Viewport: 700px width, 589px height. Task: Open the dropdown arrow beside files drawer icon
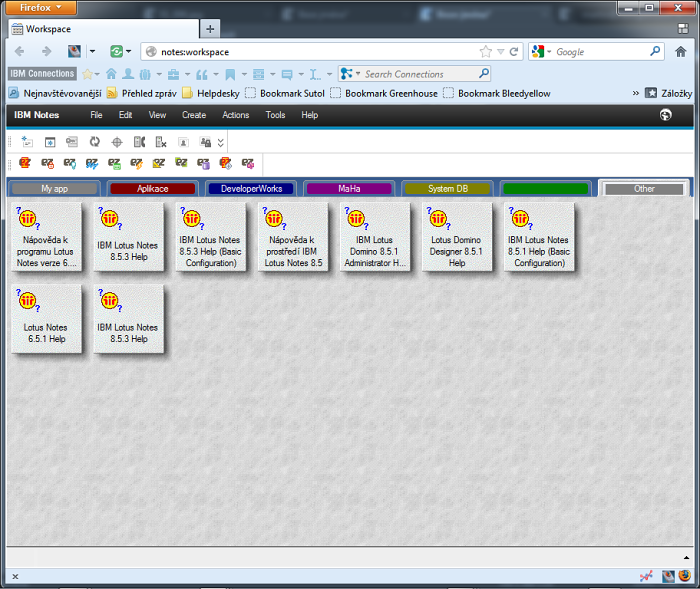(x=273, y=74)
